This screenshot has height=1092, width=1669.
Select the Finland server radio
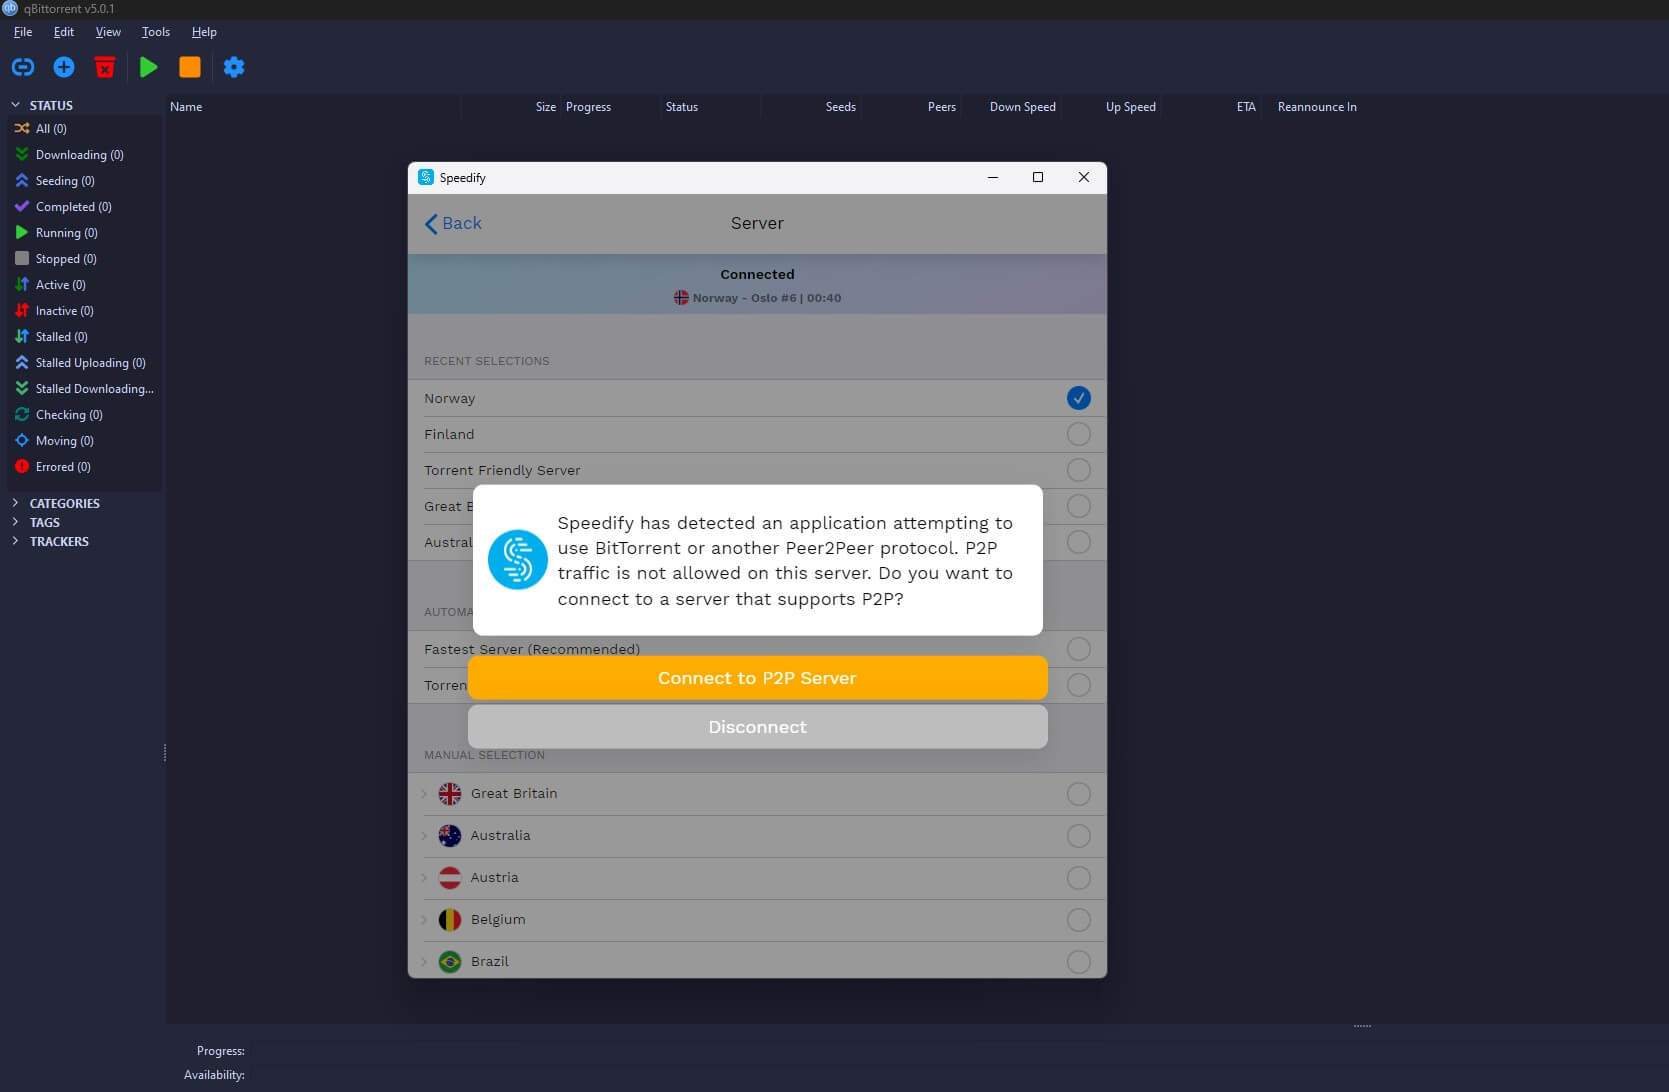(x=1078, y=434)
